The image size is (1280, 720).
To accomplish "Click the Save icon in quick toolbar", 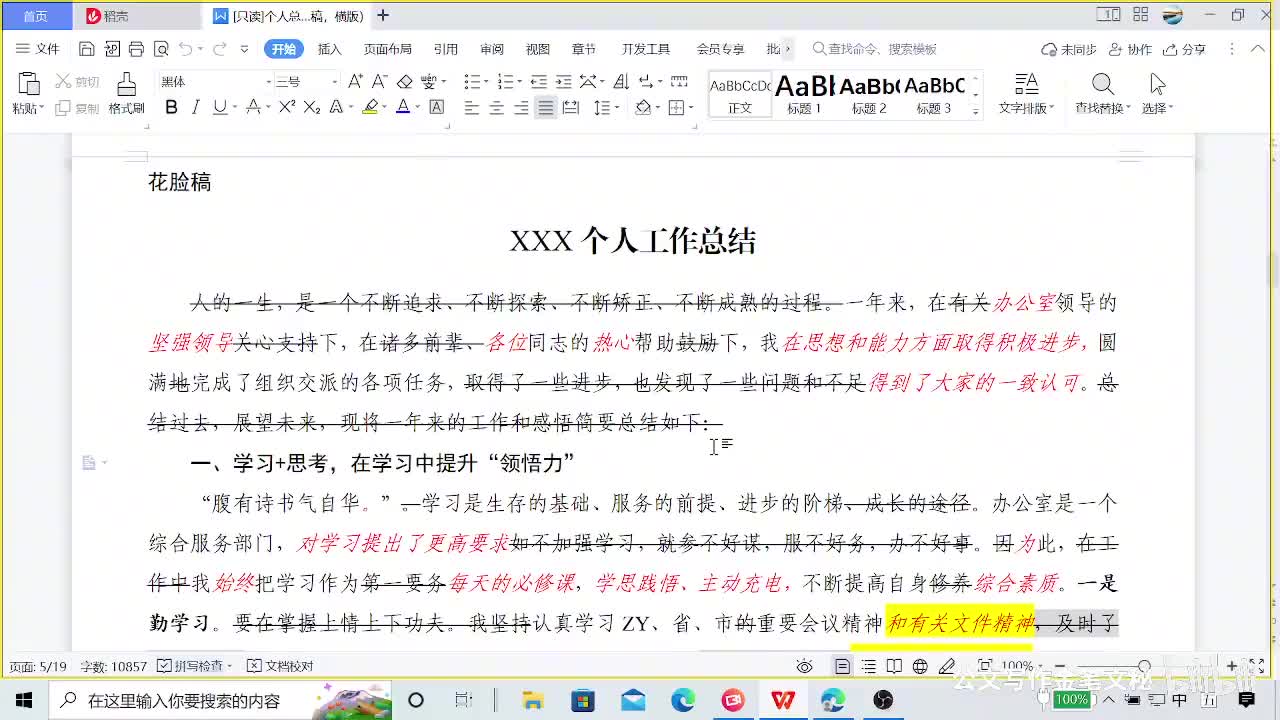I will [x=87, y=49].
